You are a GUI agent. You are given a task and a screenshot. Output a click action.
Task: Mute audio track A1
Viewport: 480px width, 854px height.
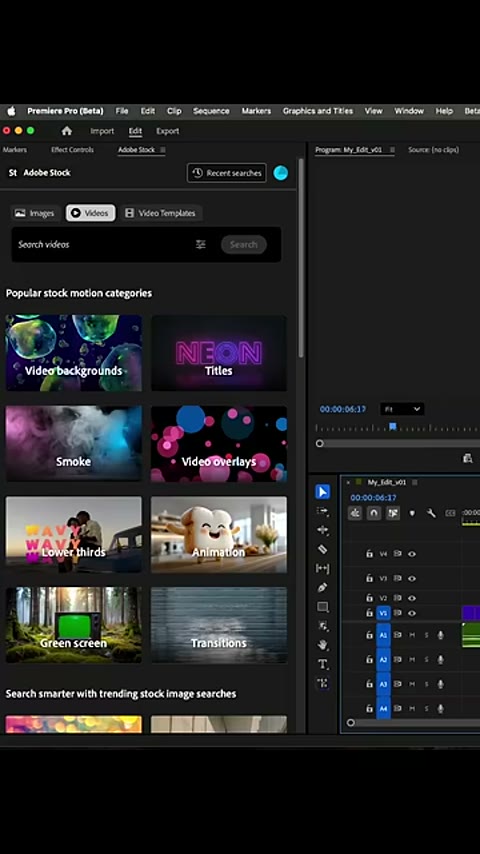412,635
